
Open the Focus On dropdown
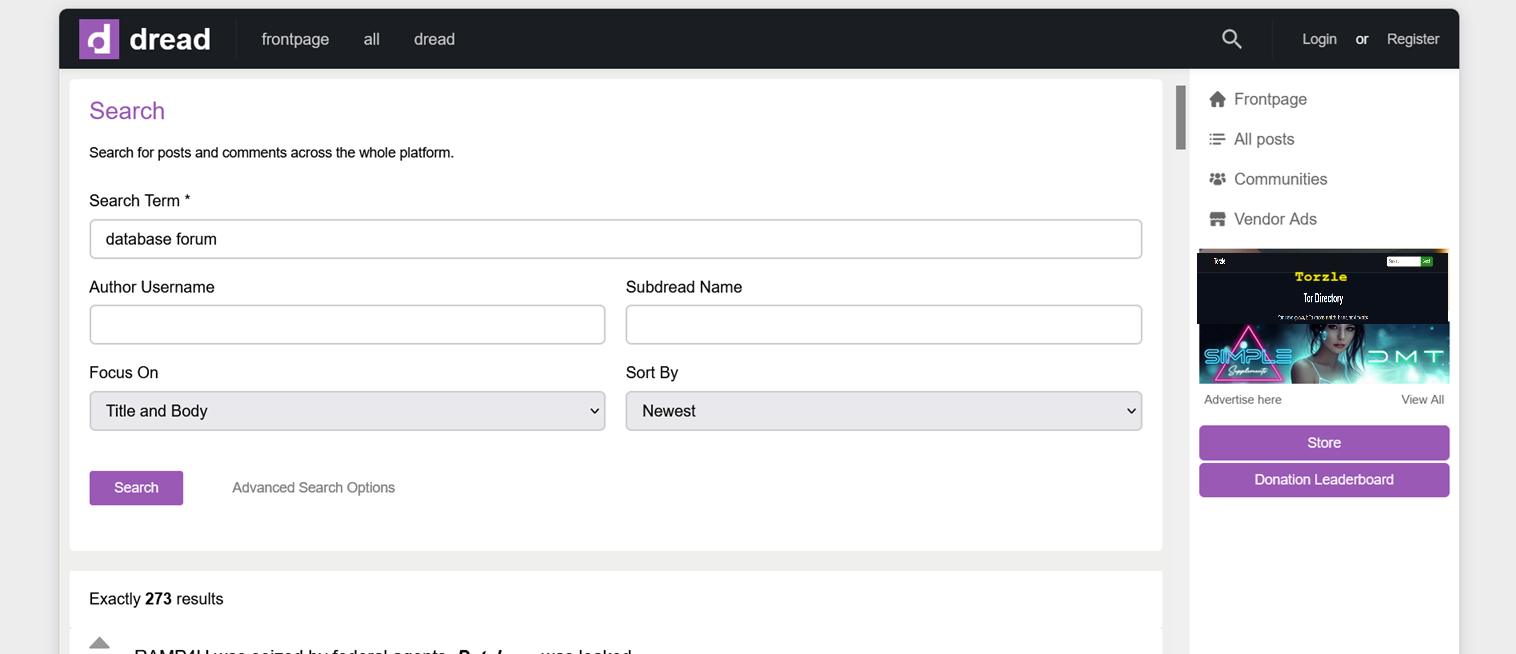click(347, 410)
